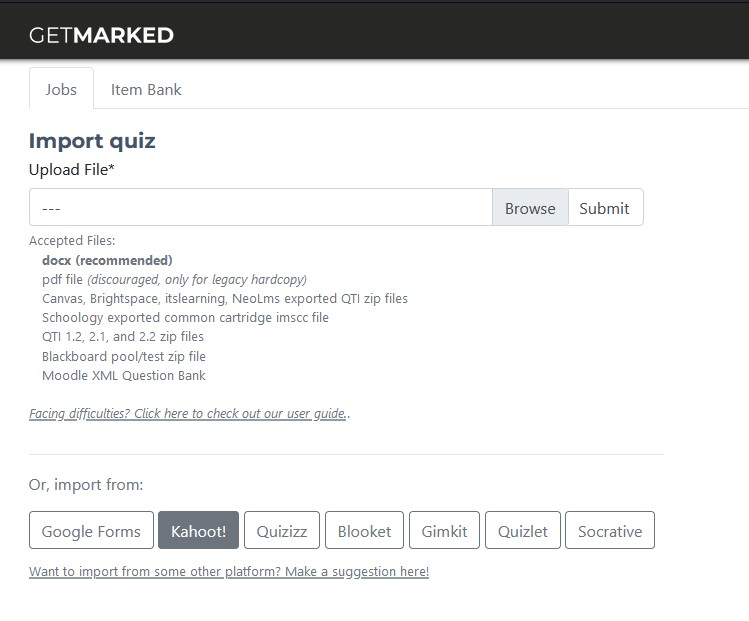
Task: Switch to the Item Bank tab
Action: pos(146,89)
